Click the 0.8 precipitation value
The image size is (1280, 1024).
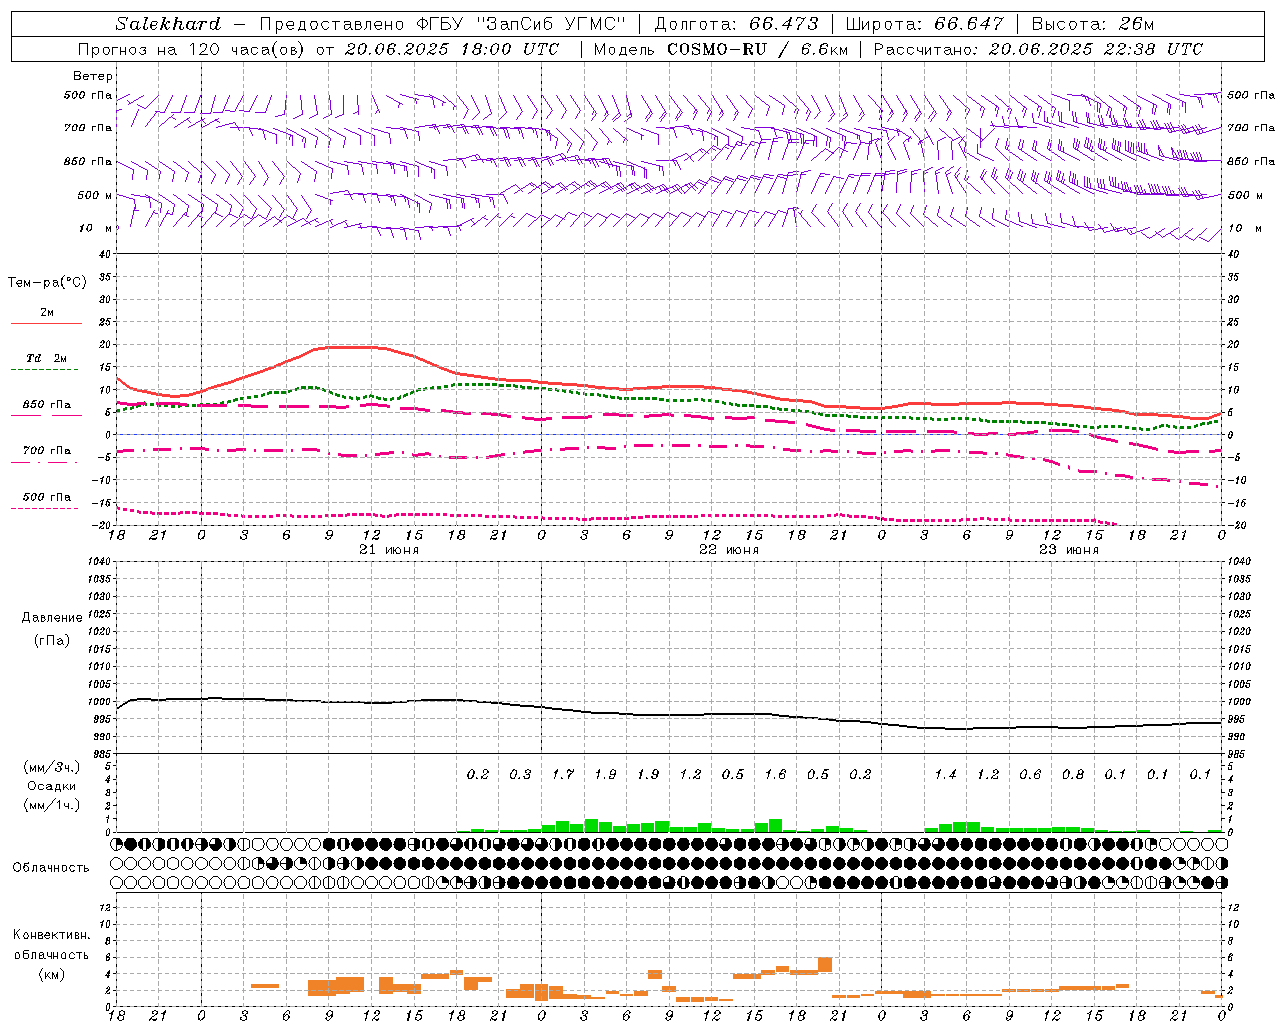[1073, 774]
